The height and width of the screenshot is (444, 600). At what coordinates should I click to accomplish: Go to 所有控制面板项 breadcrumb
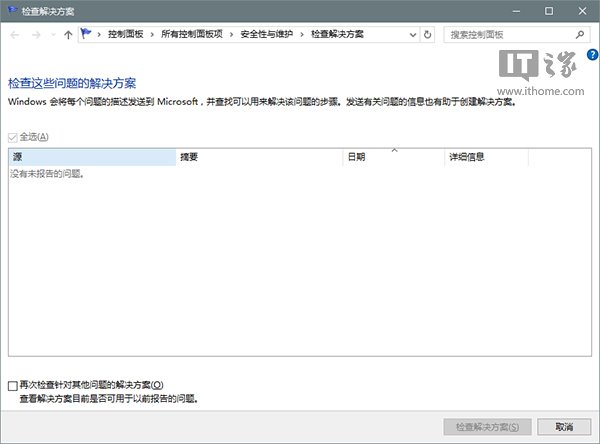pos(192,35)
